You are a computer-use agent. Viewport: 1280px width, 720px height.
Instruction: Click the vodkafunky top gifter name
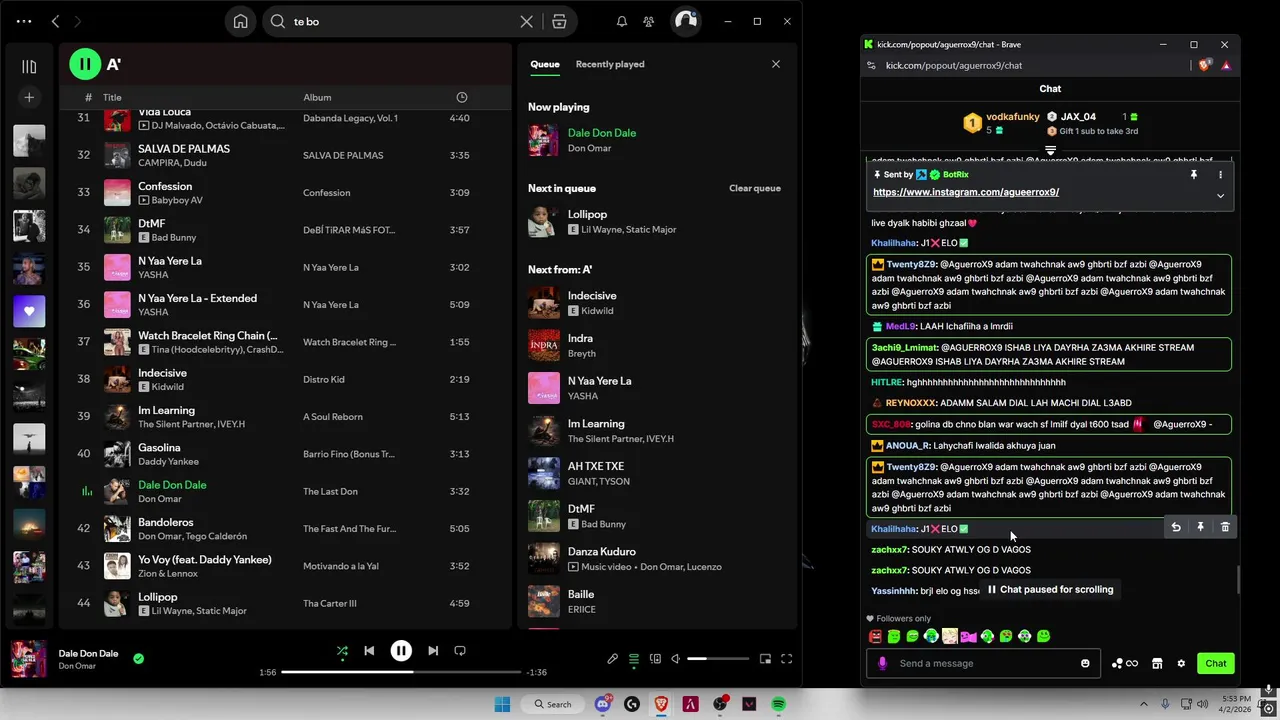[1013, 117]
